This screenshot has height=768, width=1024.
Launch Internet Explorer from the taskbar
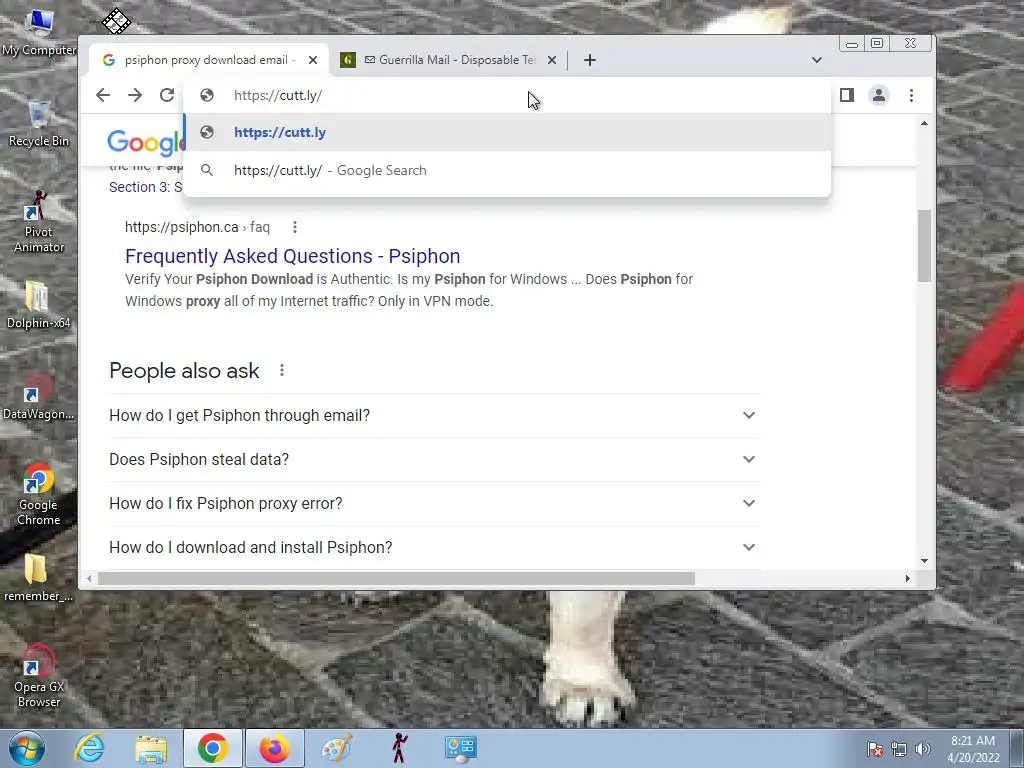[89, 748]
